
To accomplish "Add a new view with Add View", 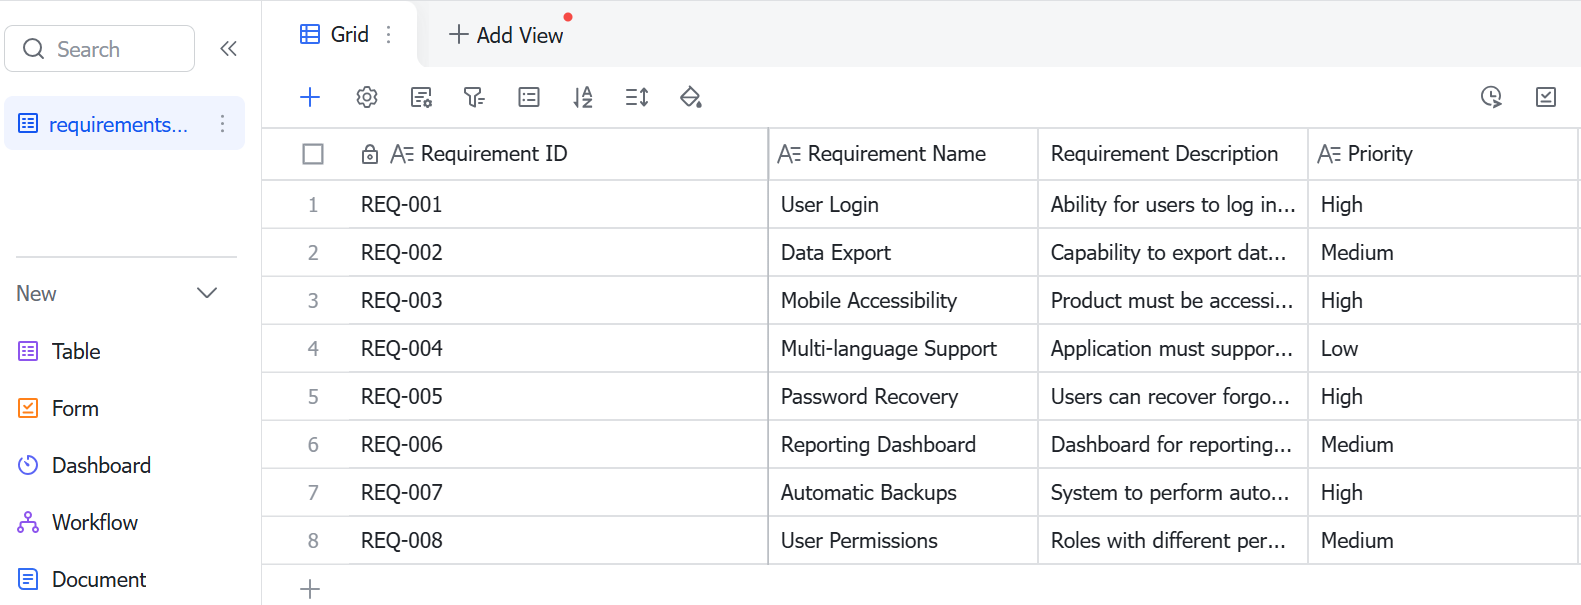I will [x=506, y=35].
